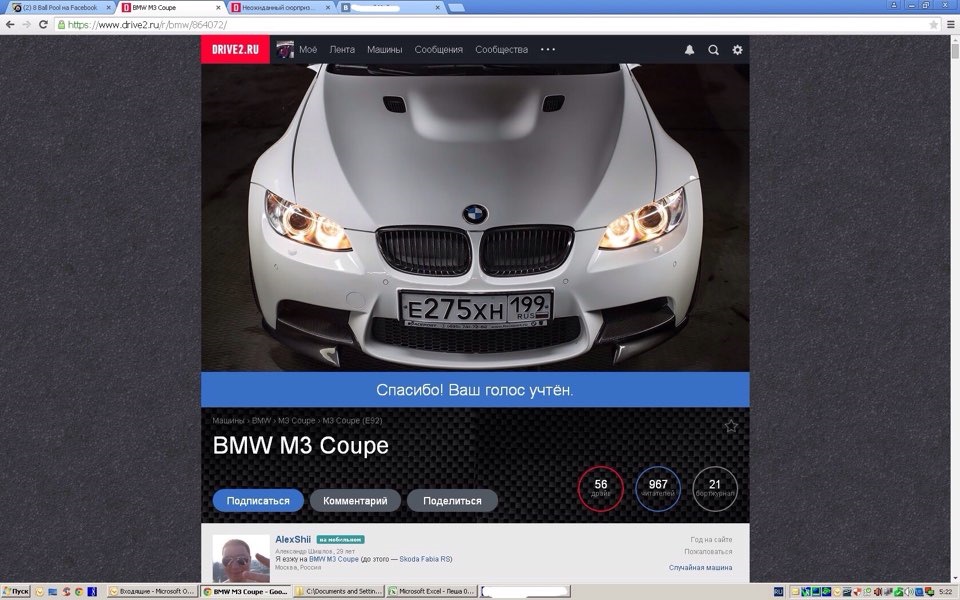Close the BMW M3 Coupe tab
Viewport: 960px width, 600px height.
[219, 8]
